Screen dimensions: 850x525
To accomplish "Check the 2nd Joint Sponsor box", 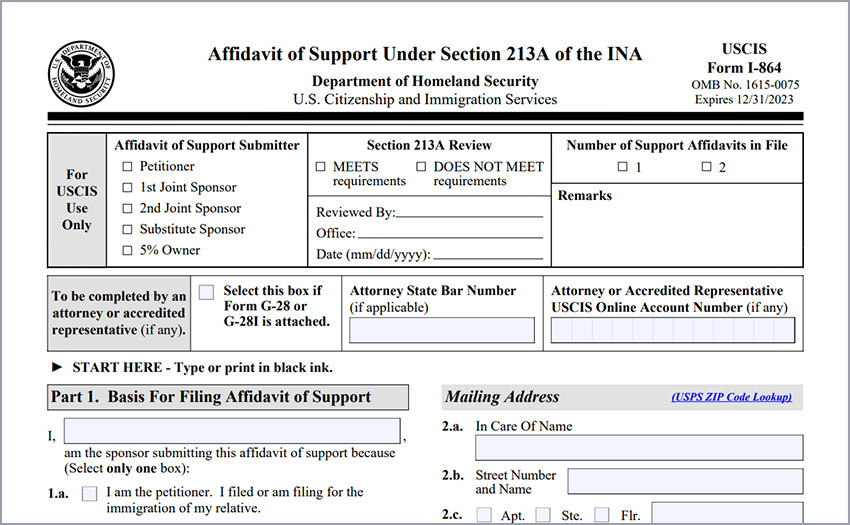I will 127,208.
